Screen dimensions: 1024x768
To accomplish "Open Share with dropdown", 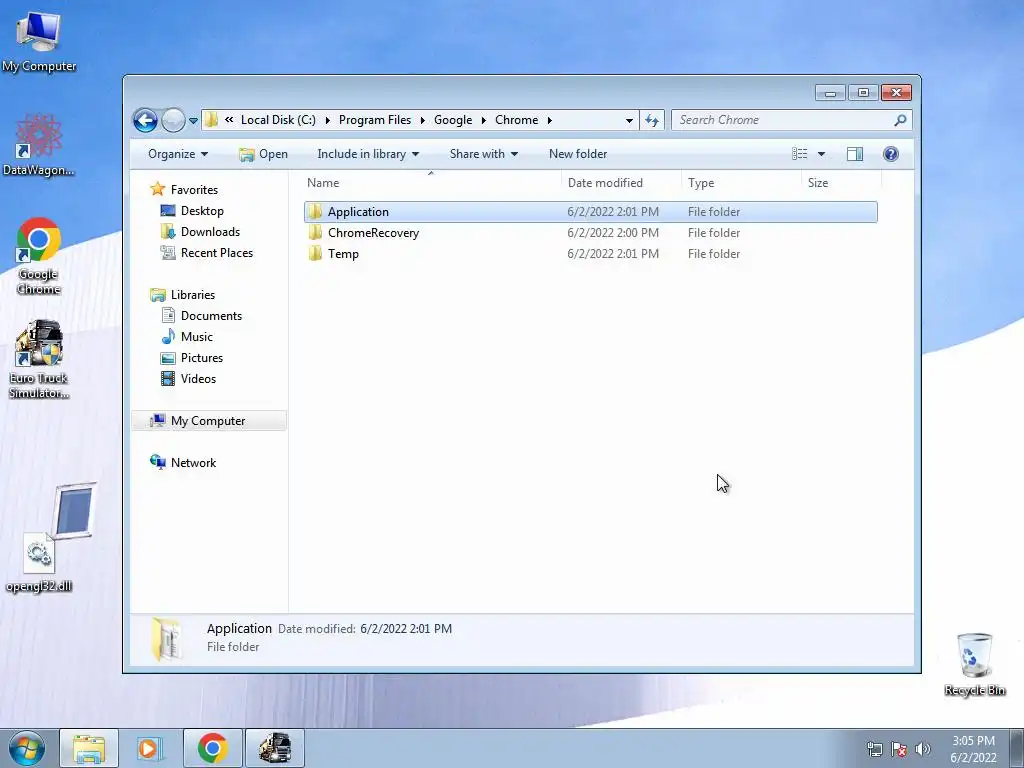I will click(x=483, y=154).
